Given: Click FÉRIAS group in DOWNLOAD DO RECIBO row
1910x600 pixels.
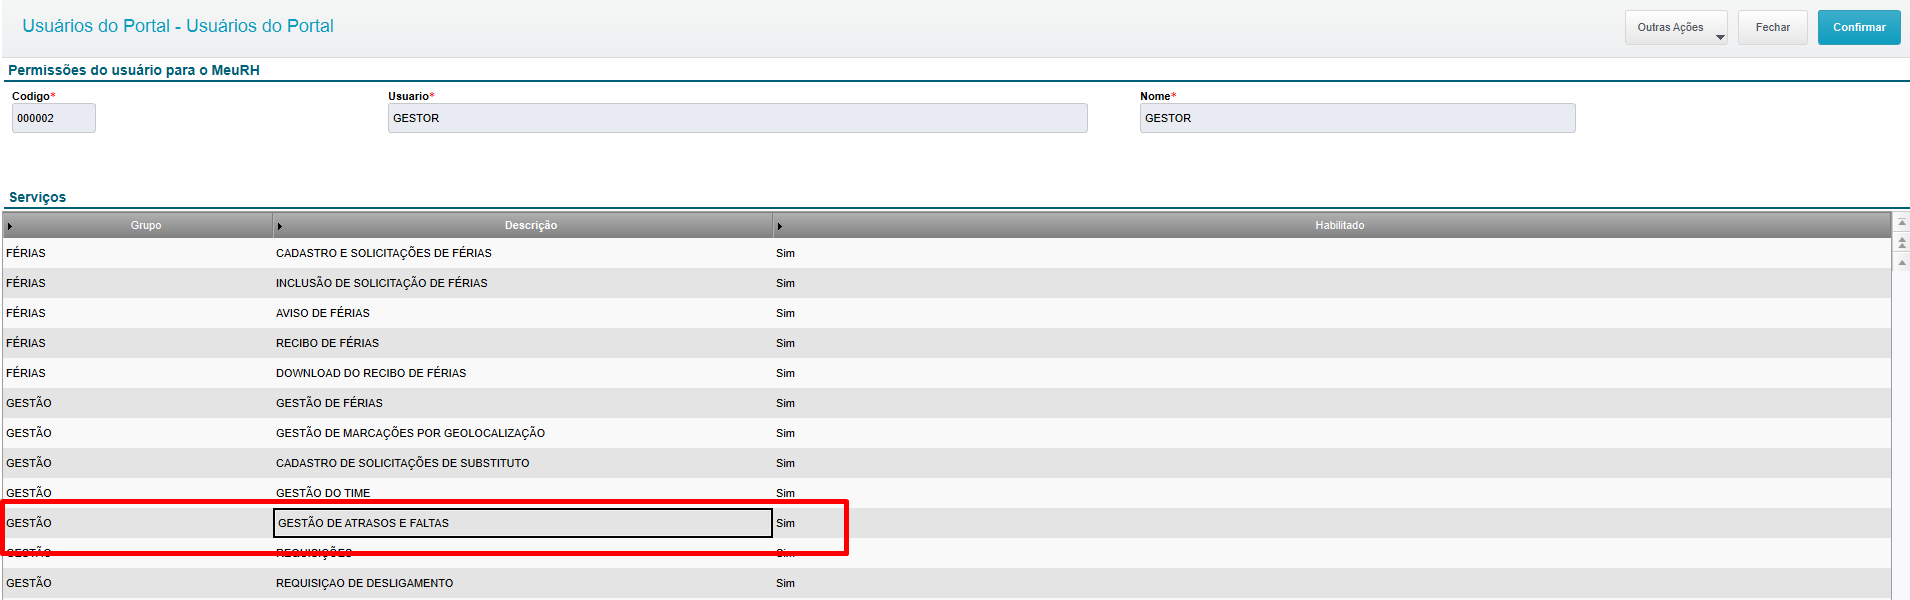Looking at the screenshot, I should coord(26,373).
